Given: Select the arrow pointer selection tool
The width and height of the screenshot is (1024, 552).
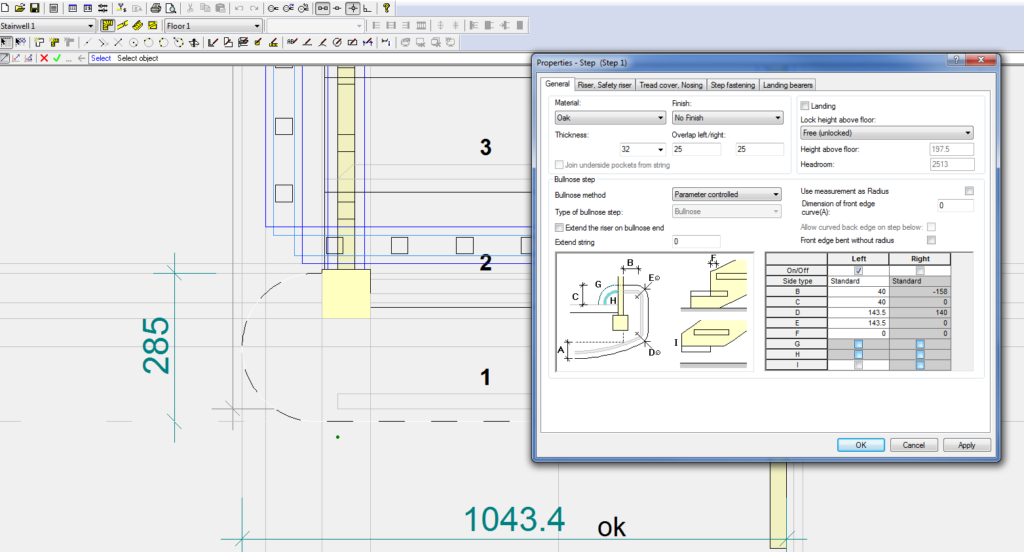Looking at the screenshot, I should [x=7, y=42].
